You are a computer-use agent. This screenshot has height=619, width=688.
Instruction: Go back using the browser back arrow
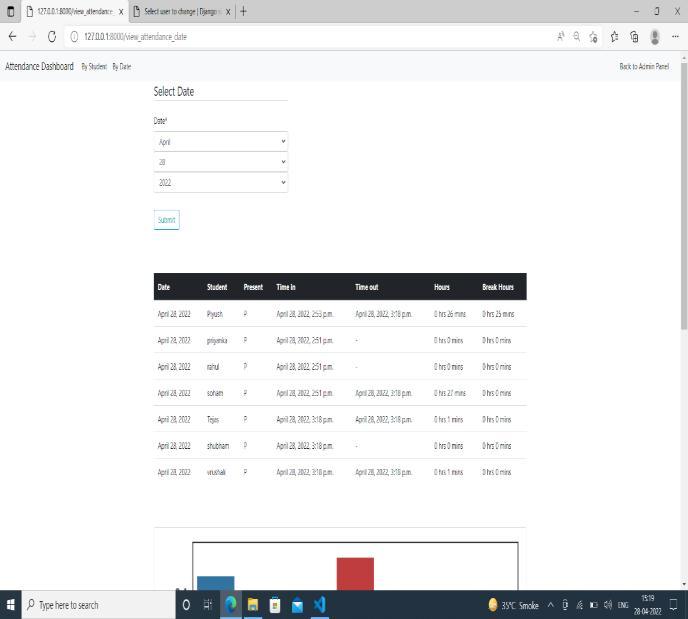(x=12, y=36)
